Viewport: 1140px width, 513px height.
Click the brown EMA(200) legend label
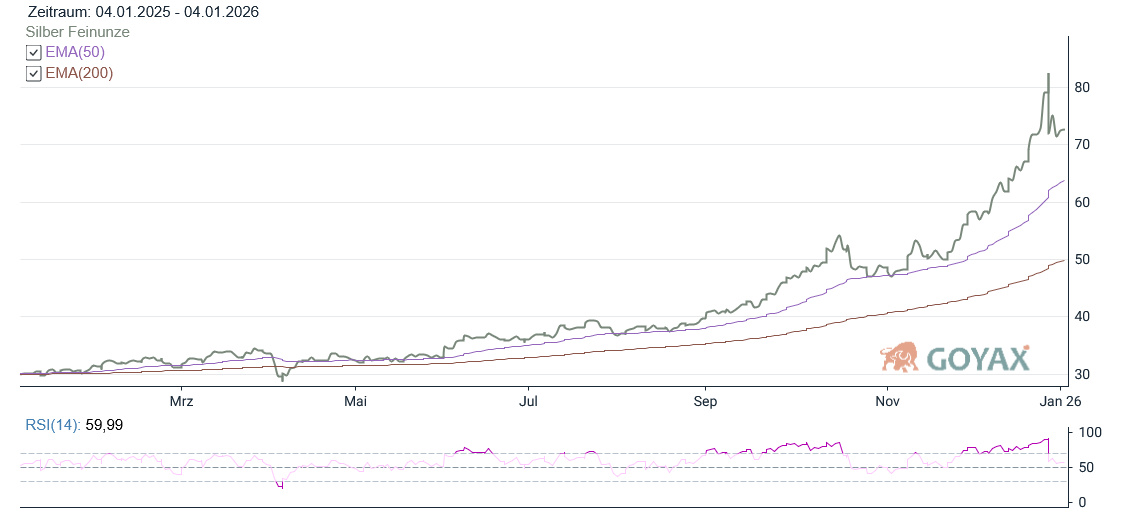tap(79, 73)
